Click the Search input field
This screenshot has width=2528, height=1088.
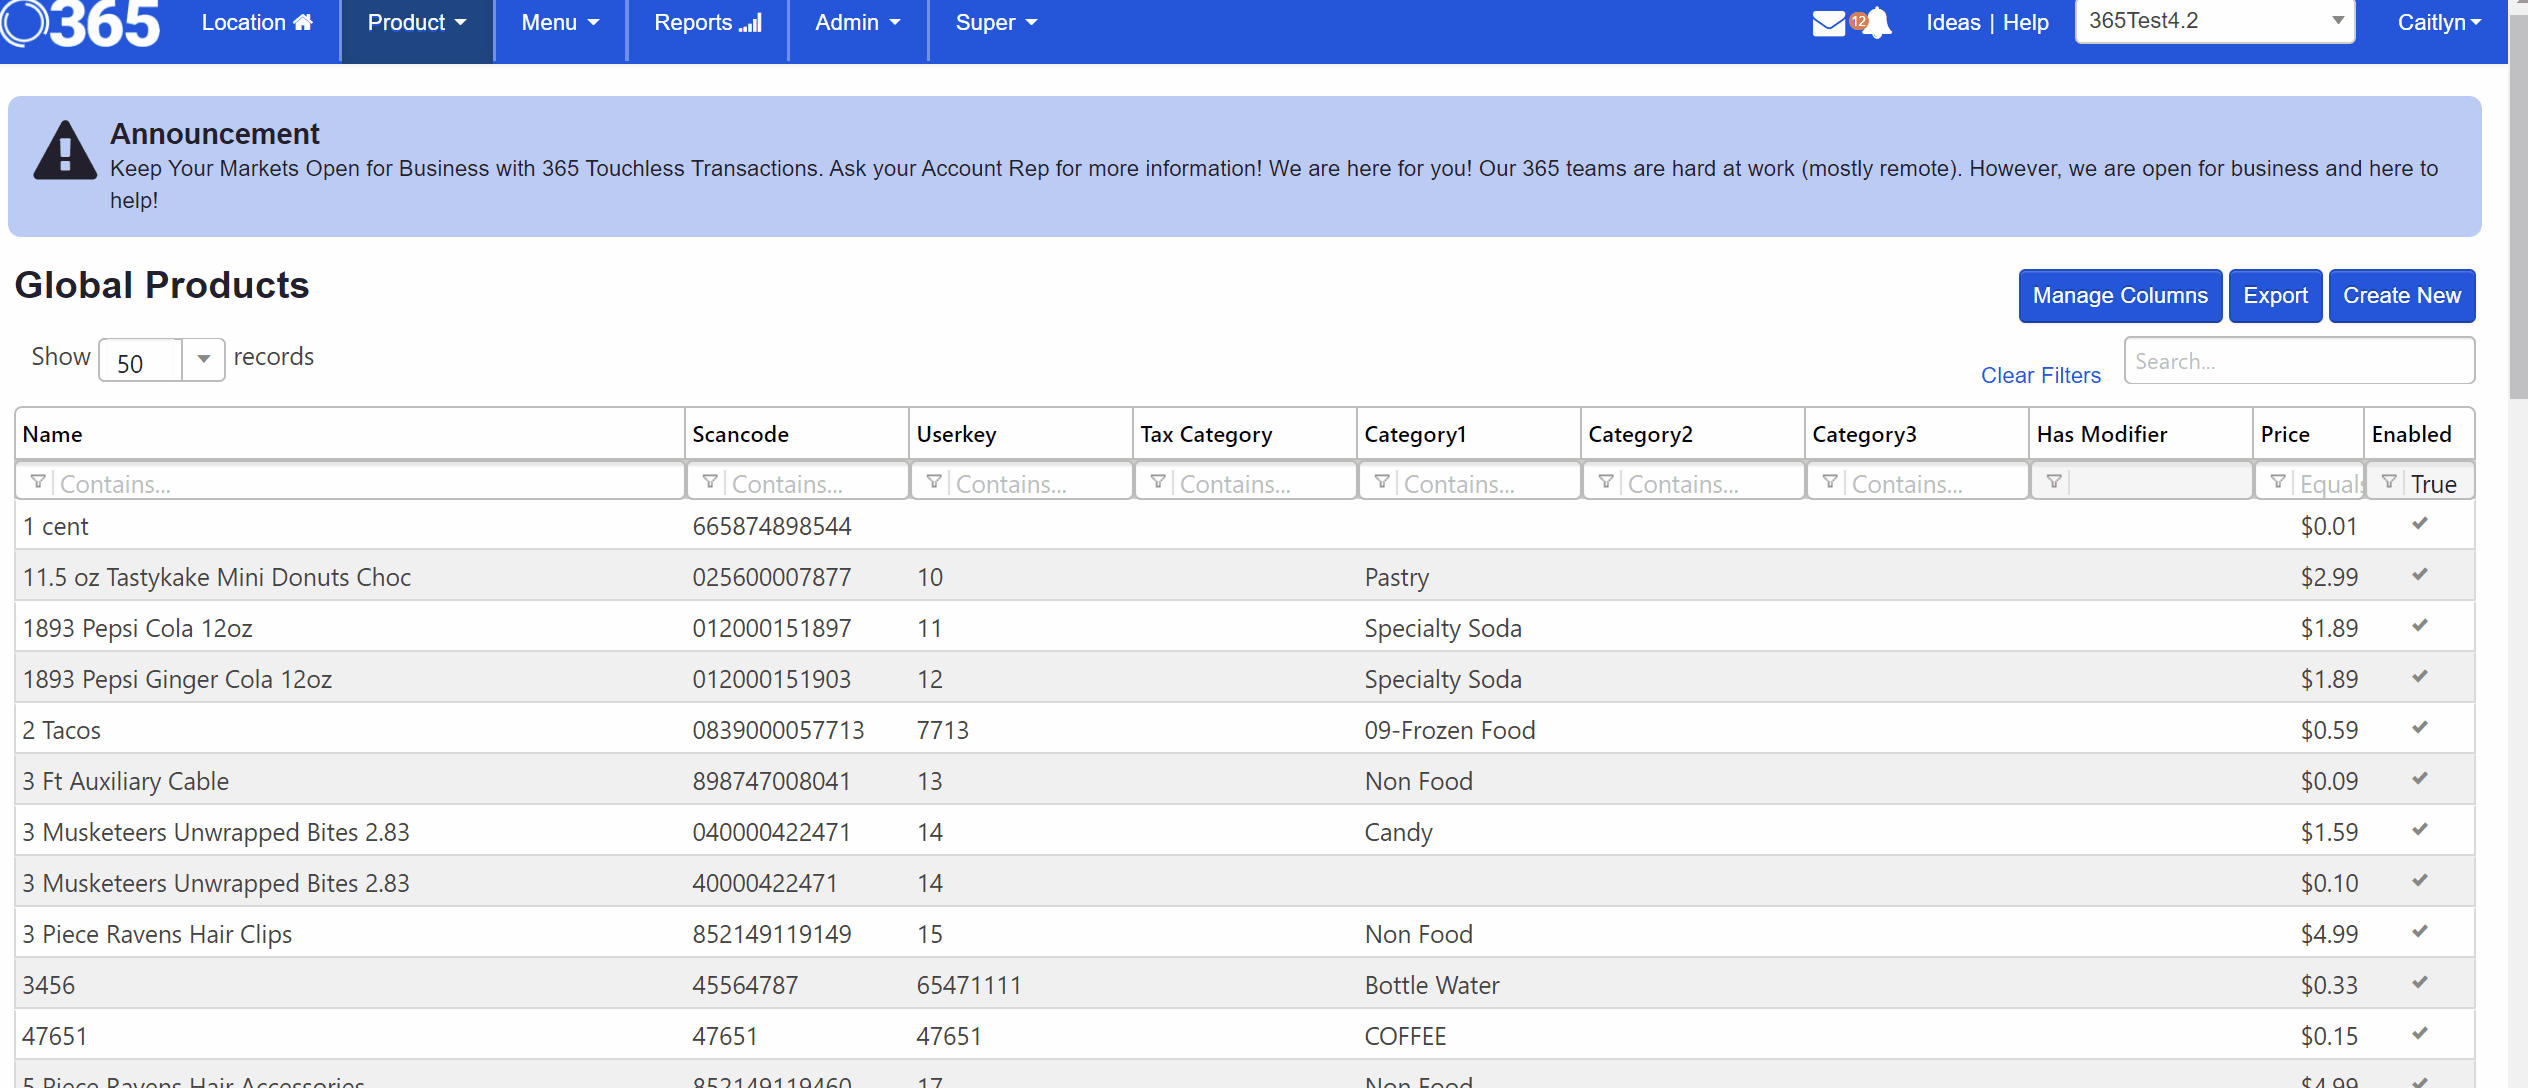pos(2298,361)
